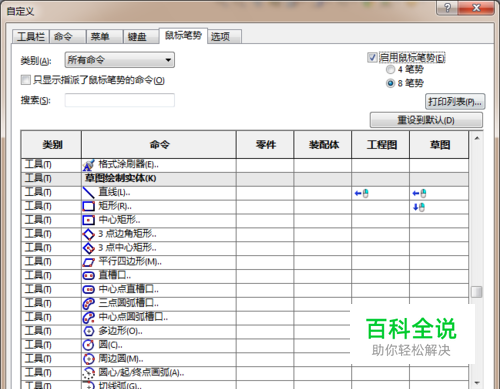Screen dimensions: 500x389
Task: Click the 打印列表 button
Action: click(455, 102)
